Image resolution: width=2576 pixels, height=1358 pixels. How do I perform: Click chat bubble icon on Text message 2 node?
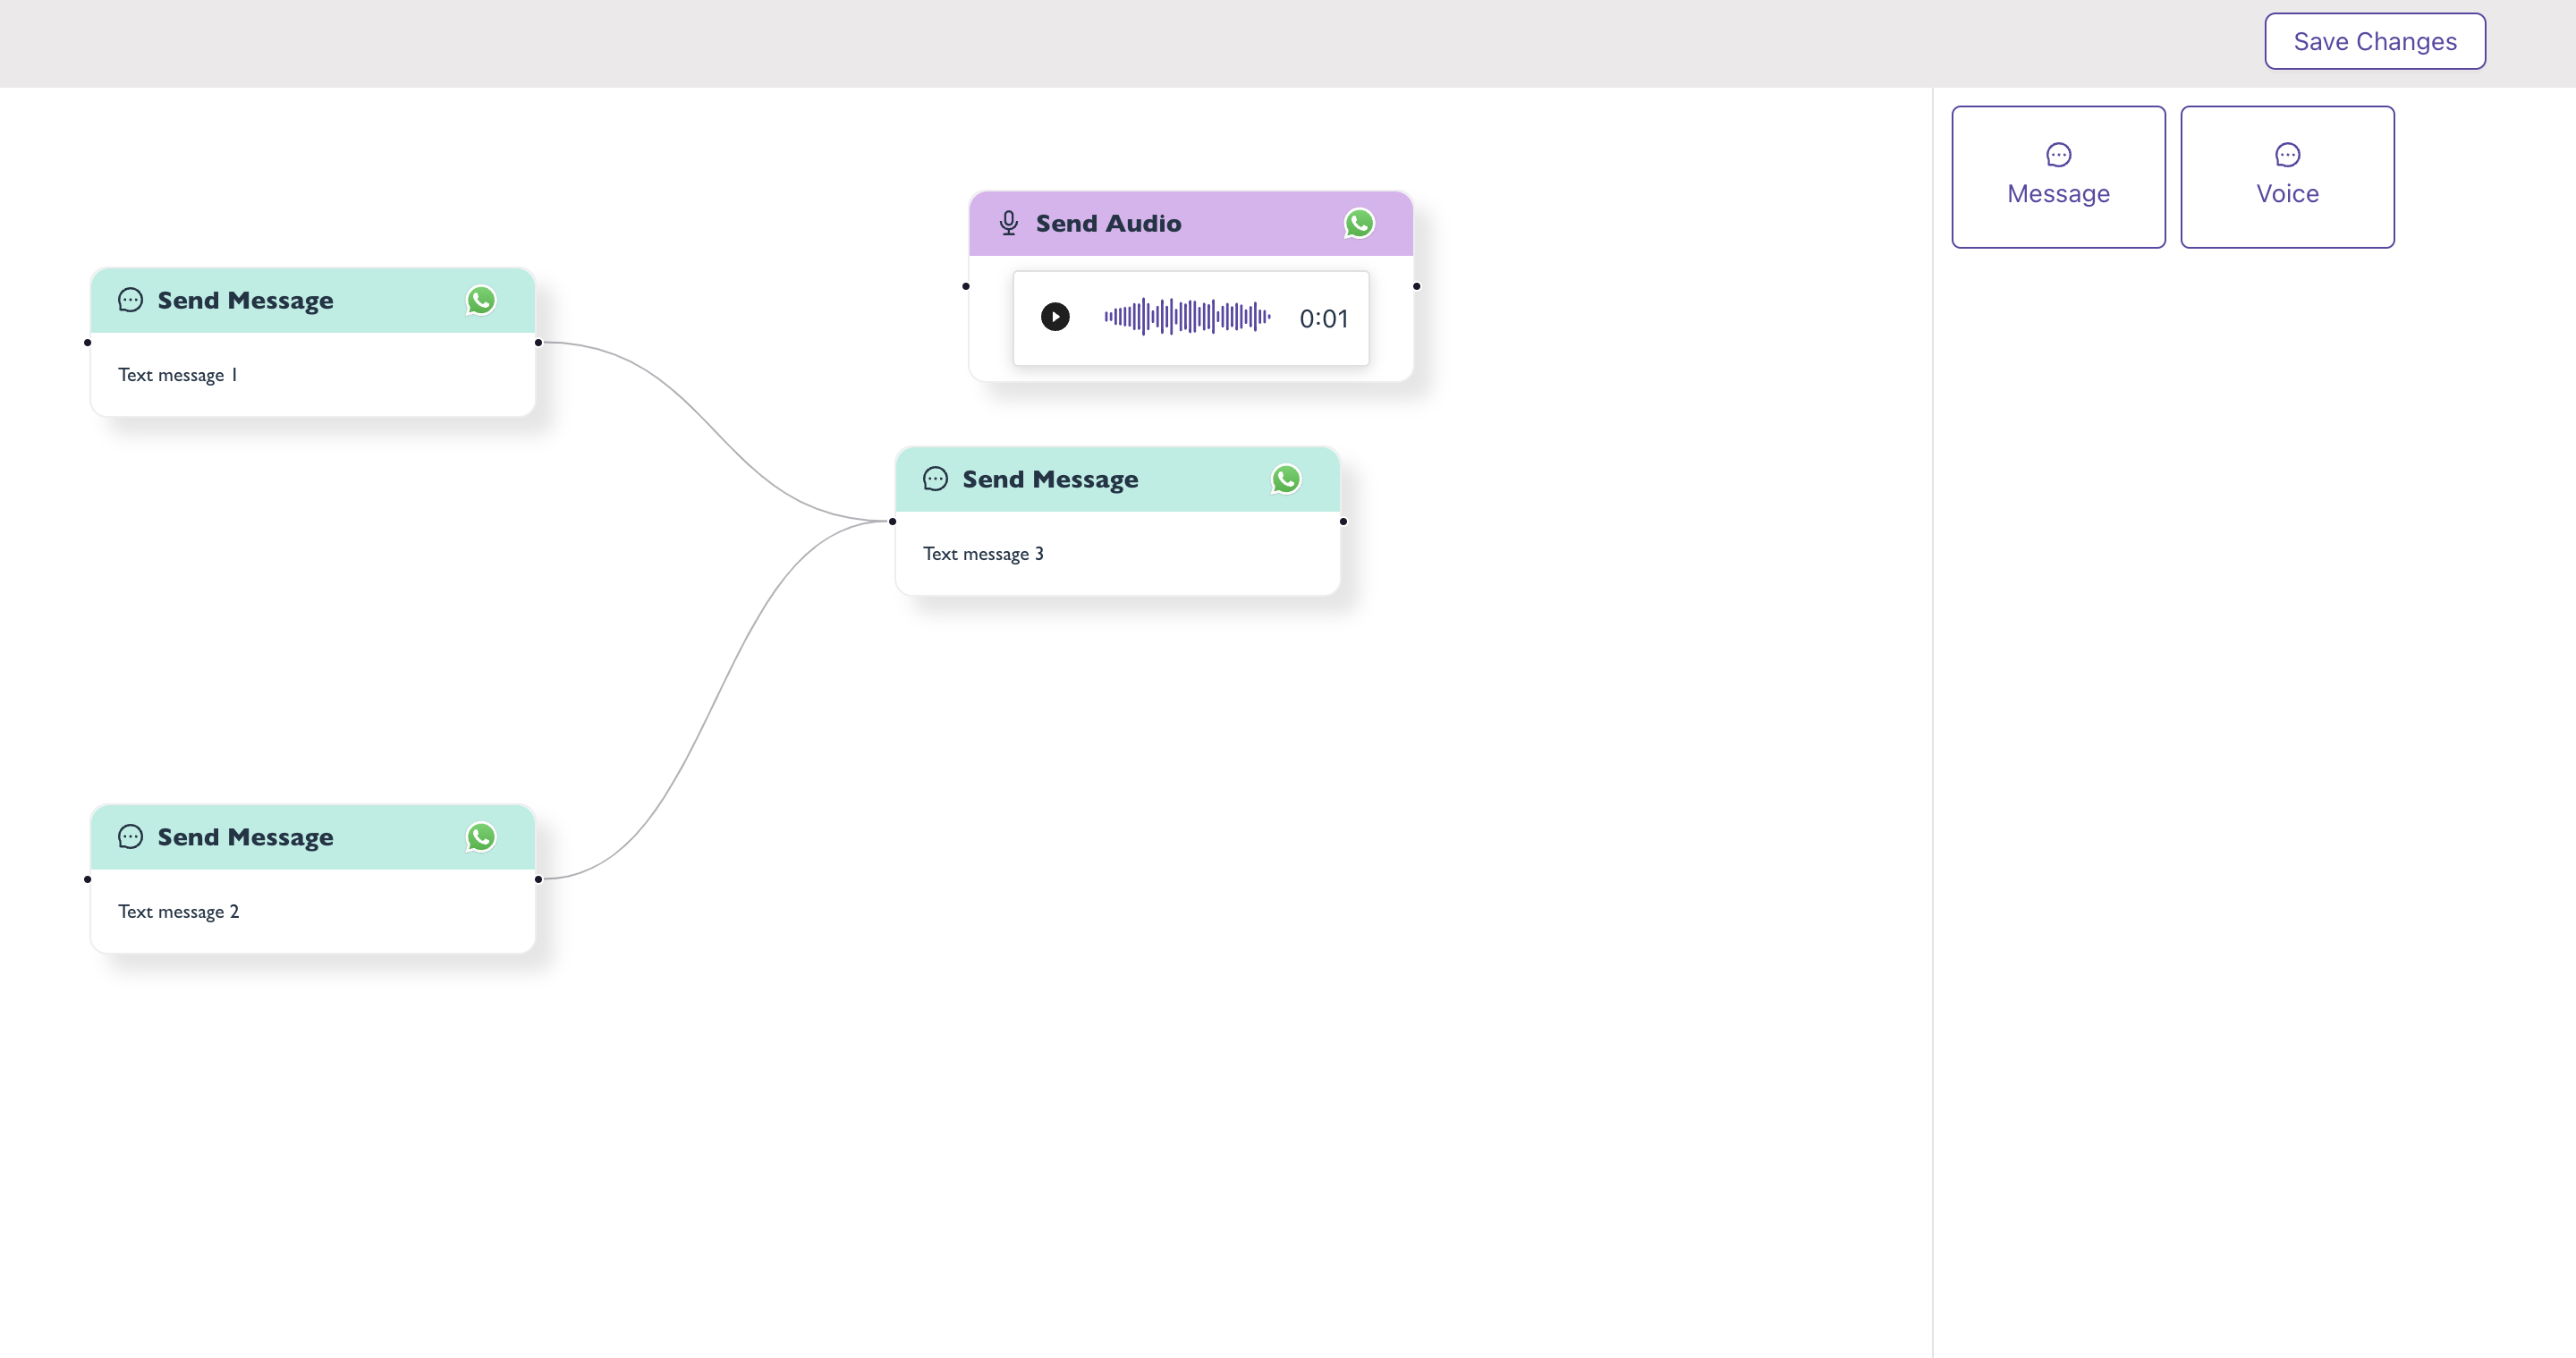tap(130, 837)
